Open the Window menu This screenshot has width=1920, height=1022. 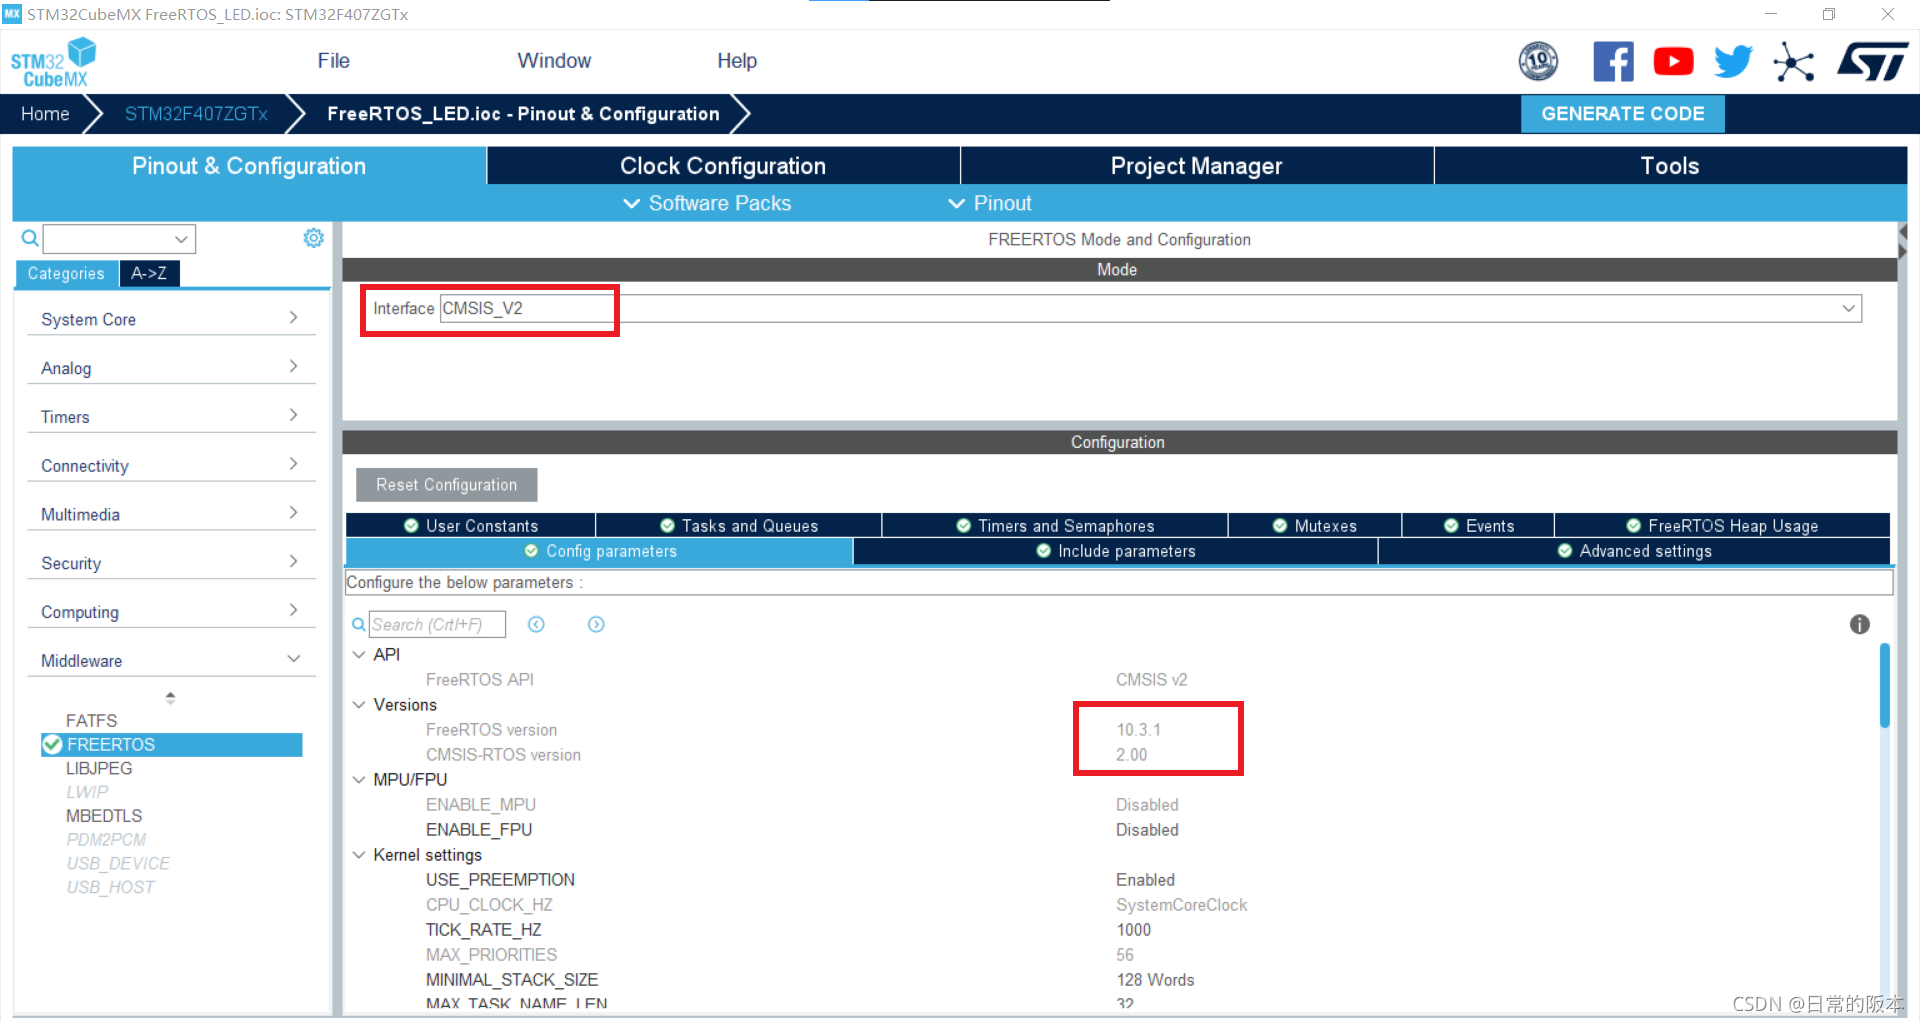pos(554,61)
